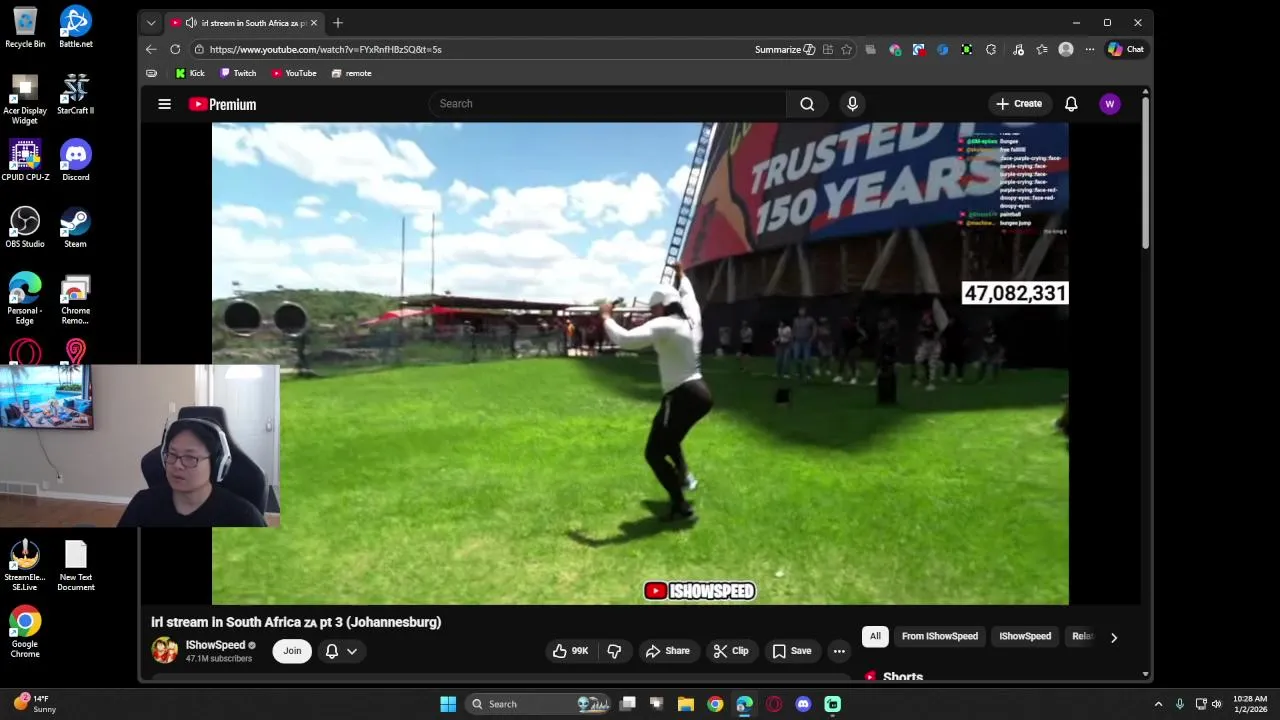
Task: Dislike the video with thumbs down
Action: [614, 651]
